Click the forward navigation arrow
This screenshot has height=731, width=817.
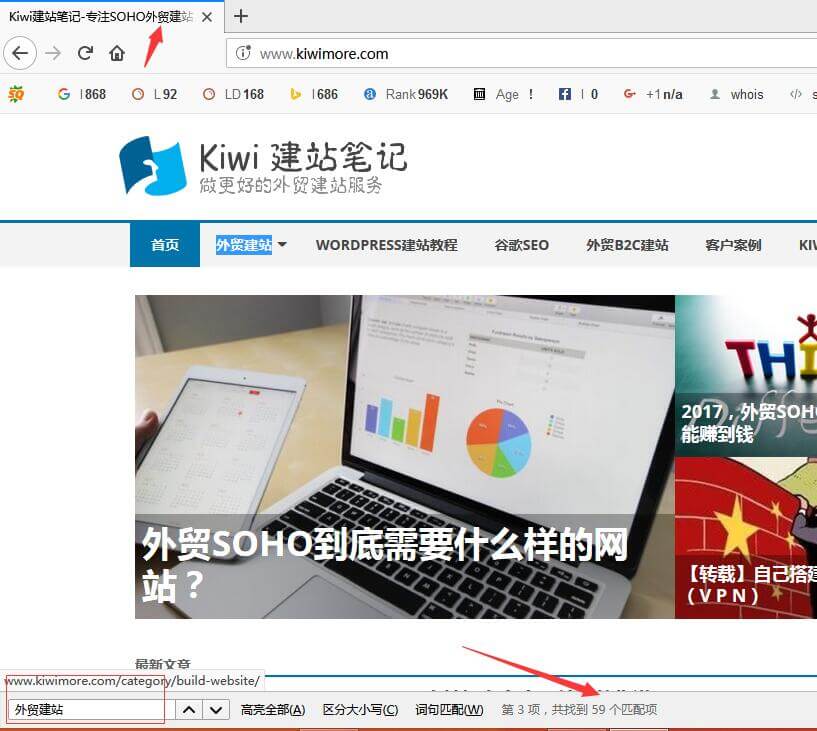point(53,53)
